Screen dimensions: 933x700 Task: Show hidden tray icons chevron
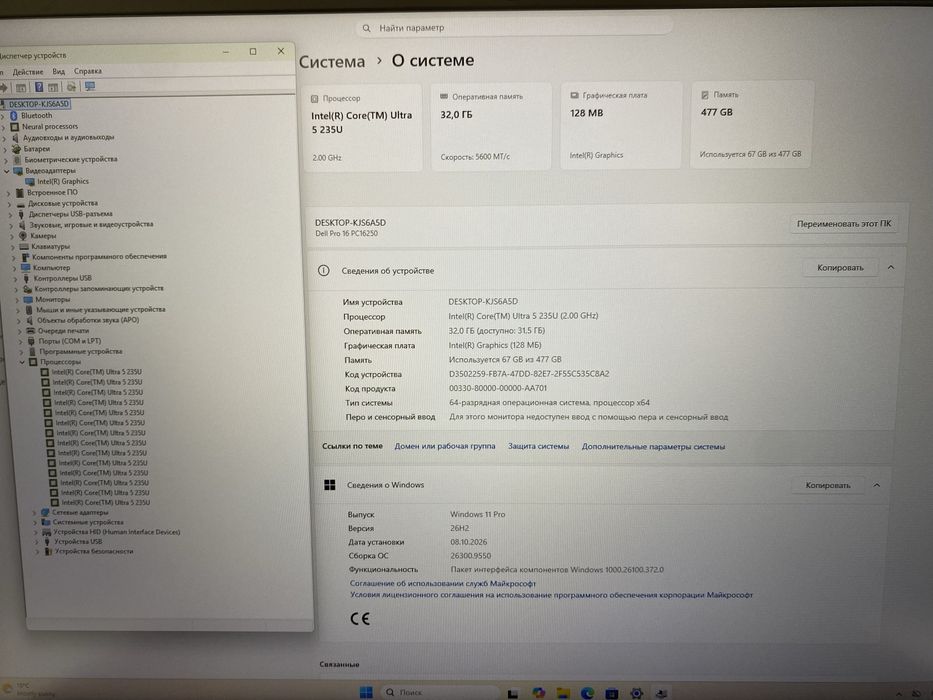pyautogui.click(x=898, y=694)
